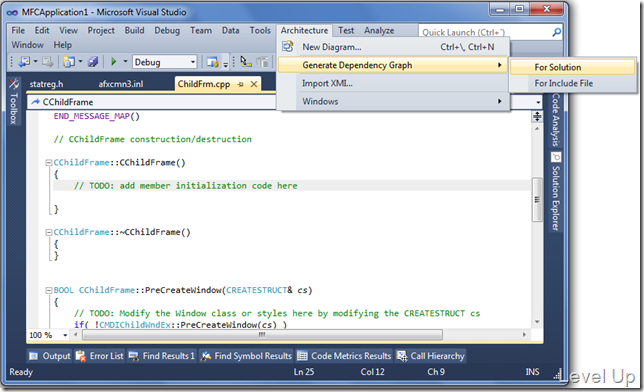Click the Toolbox wrench icon in sidebar
644x392 pixels.
point(14,84)
